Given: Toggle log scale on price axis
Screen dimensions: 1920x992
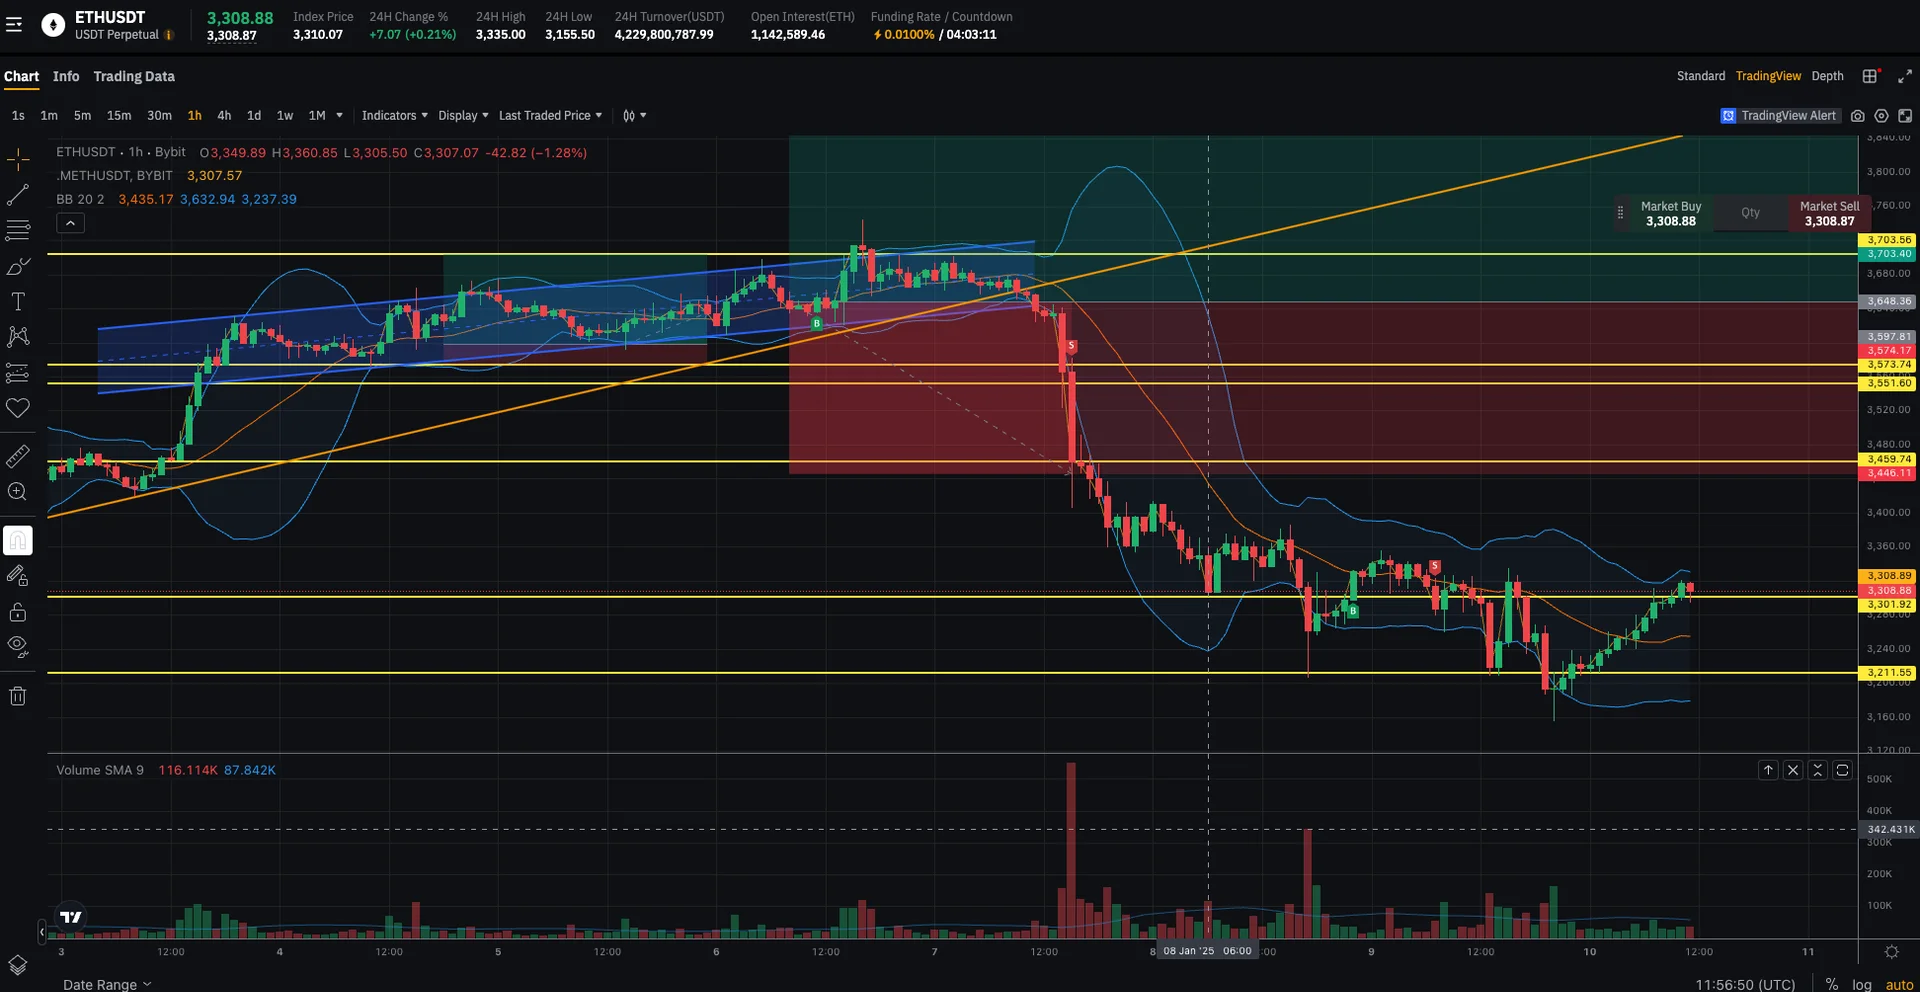Looking at the screenshot, I should pyautogui.click(x=1861, y=984).
